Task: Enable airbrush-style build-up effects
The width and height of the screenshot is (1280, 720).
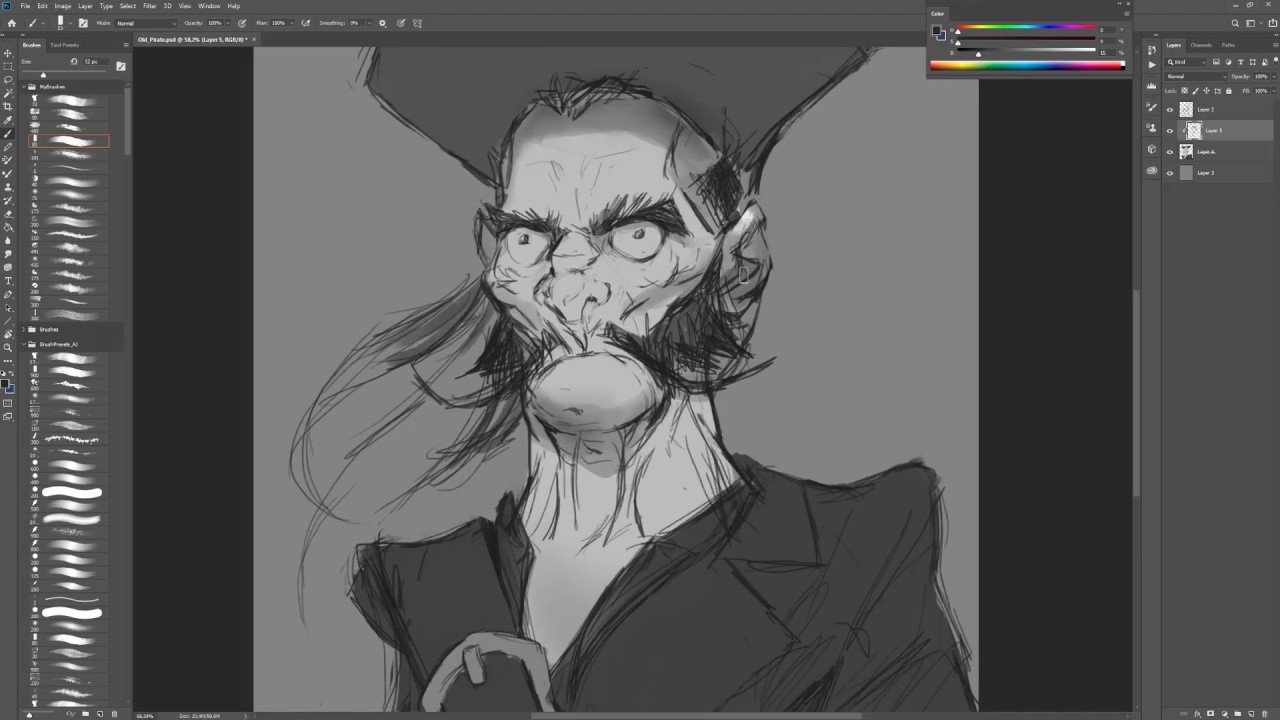Action: tap(305, 23)
